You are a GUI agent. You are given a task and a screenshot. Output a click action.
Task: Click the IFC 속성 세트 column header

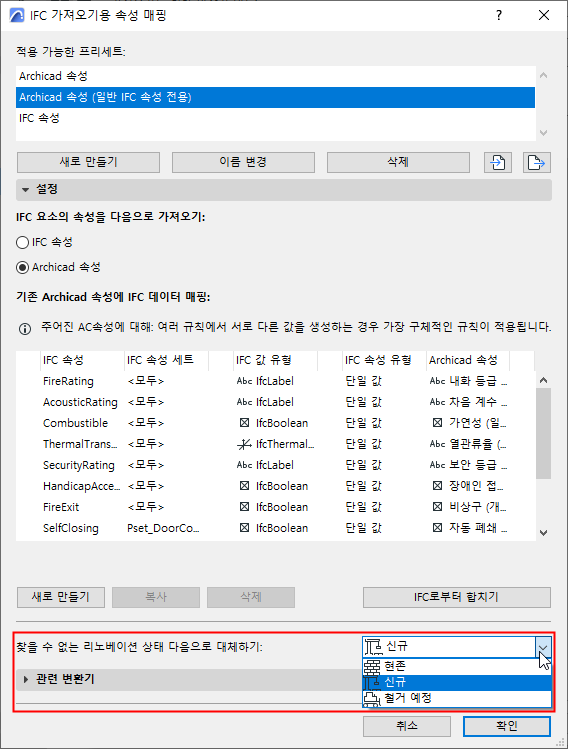(x=166, y=360)
